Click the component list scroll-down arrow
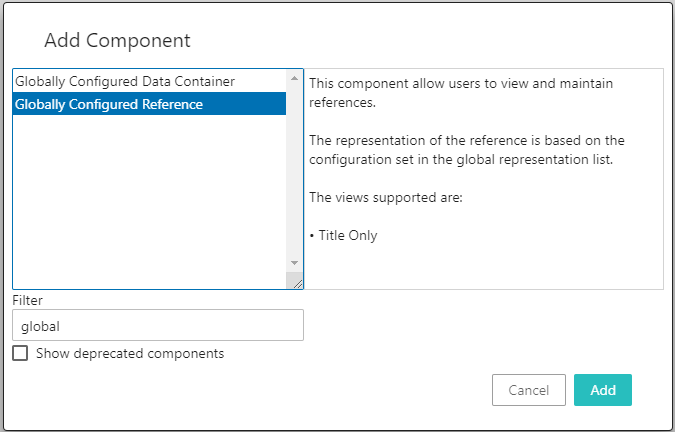 pyautogui.click(x=294, y=263)
